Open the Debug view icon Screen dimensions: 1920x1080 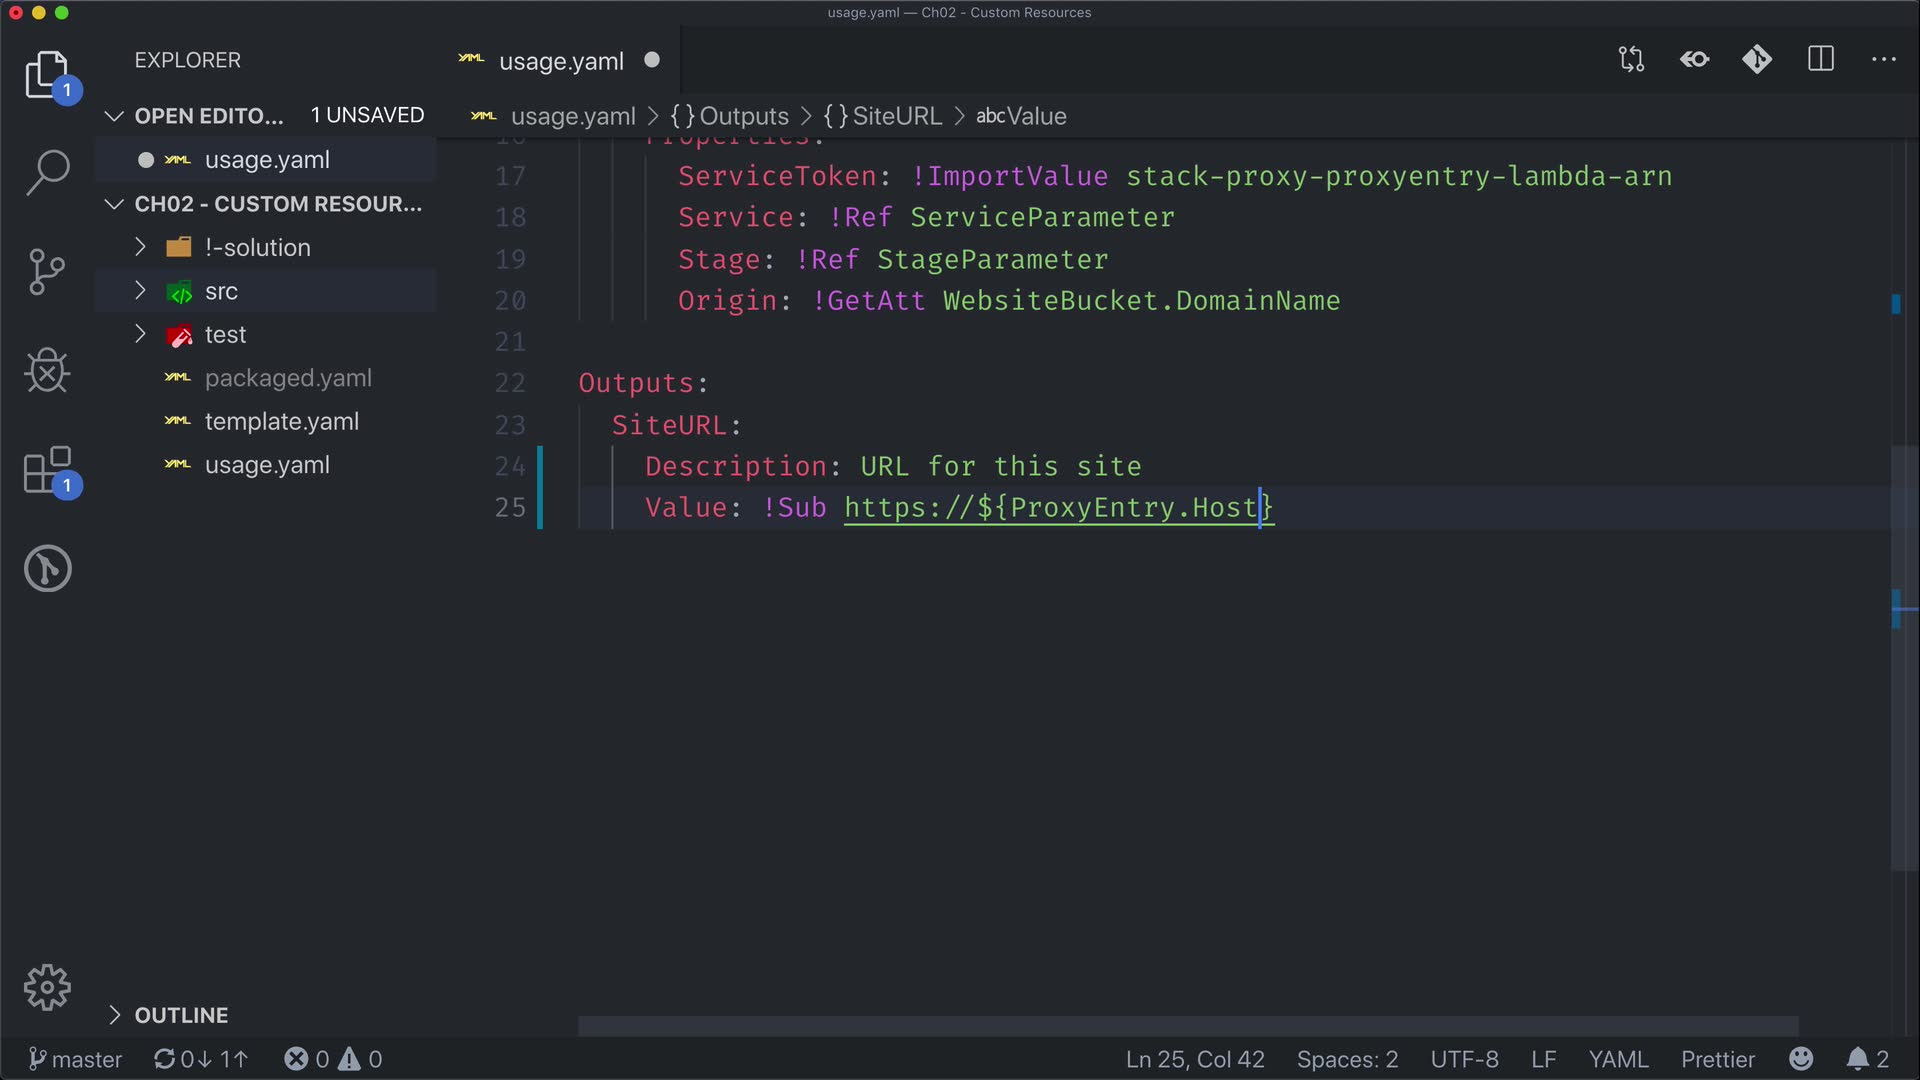tap(47, 370)
